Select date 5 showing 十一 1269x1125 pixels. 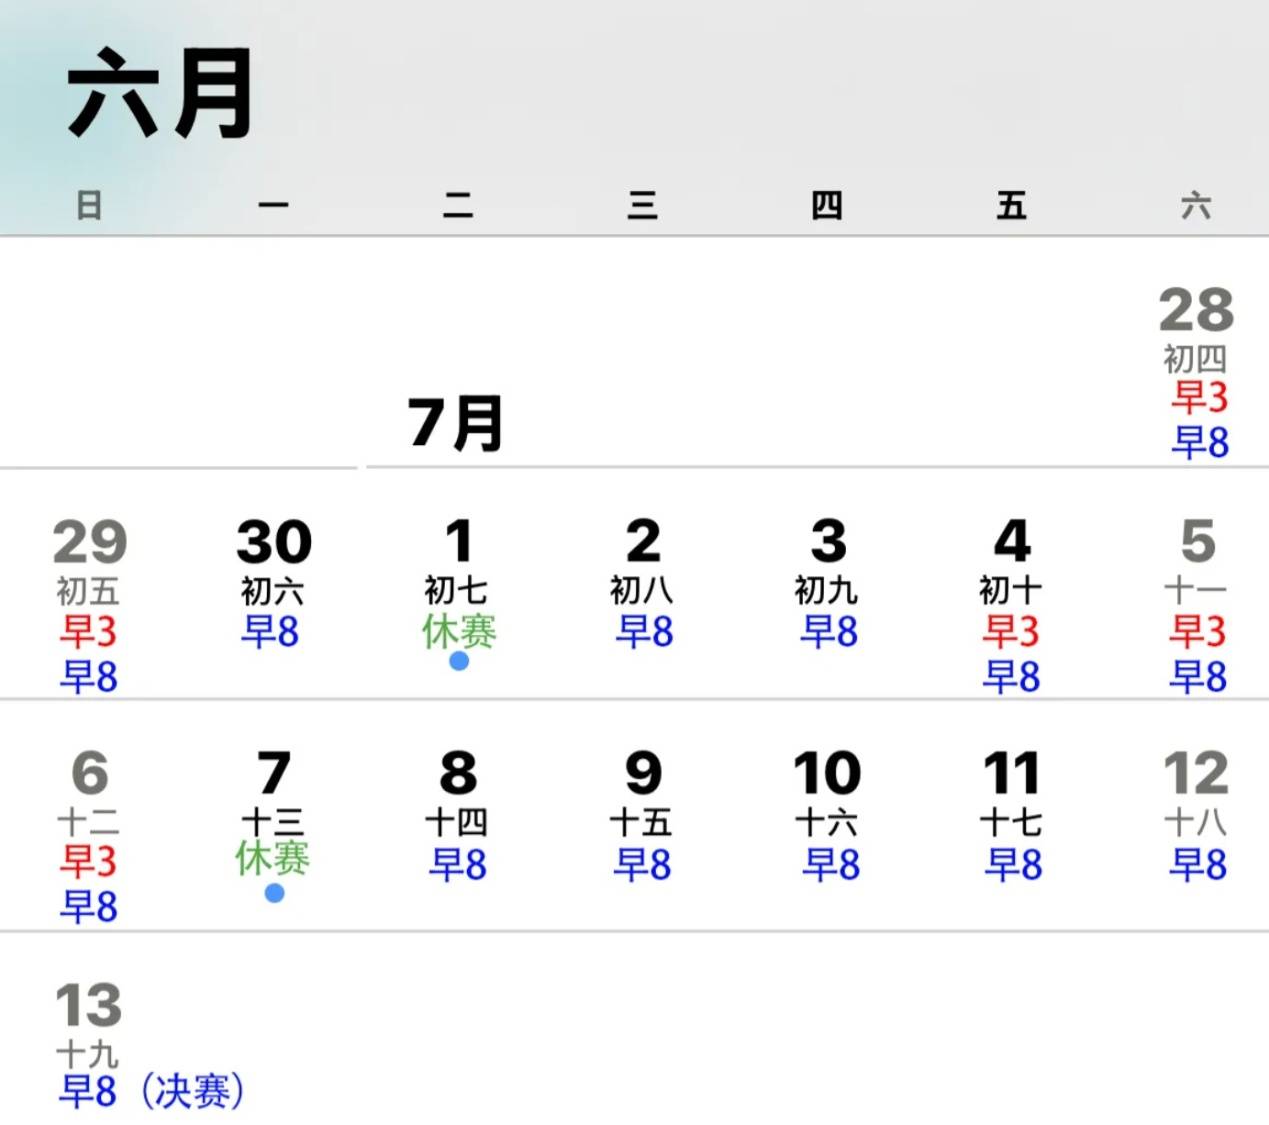coord(1196,541)
